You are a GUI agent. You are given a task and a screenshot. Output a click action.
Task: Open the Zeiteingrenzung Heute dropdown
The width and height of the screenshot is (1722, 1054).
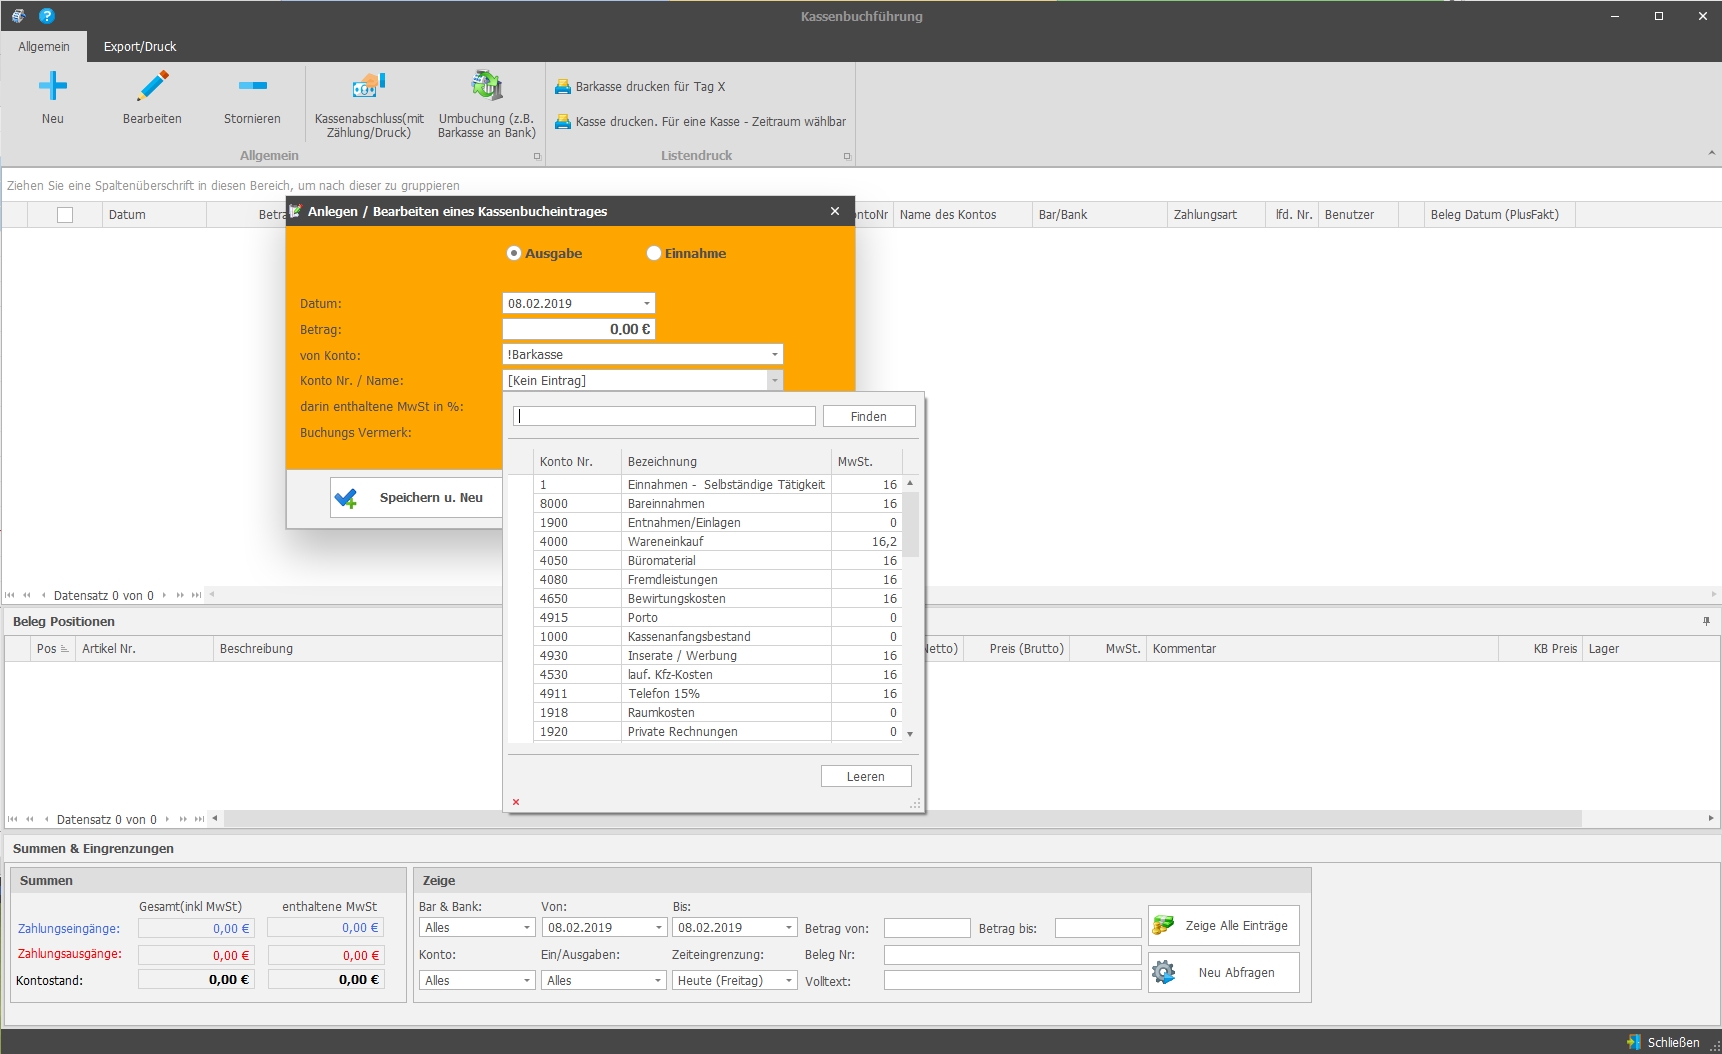click(789, 981)
